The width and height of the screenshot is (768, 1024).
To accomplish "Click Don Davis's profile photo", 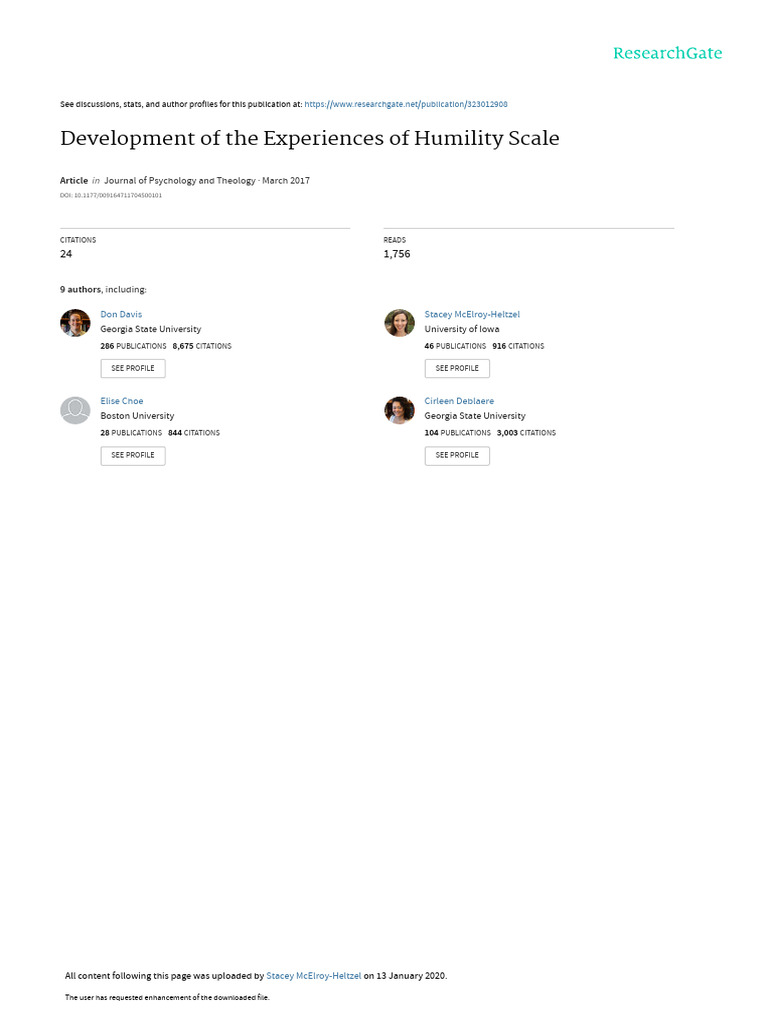I will (x=75, y=323).
